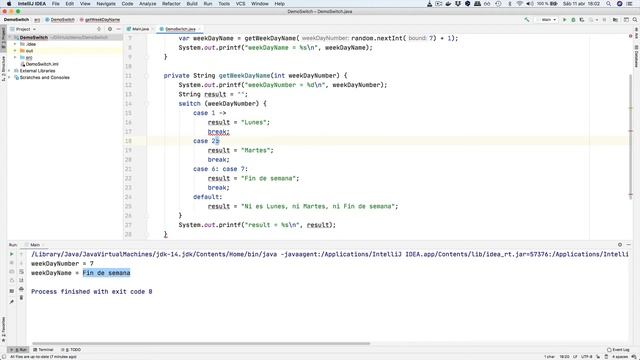Click the error indicator at editor top-right
Viewport: 640px width, 360px height.
coord(631,36)
